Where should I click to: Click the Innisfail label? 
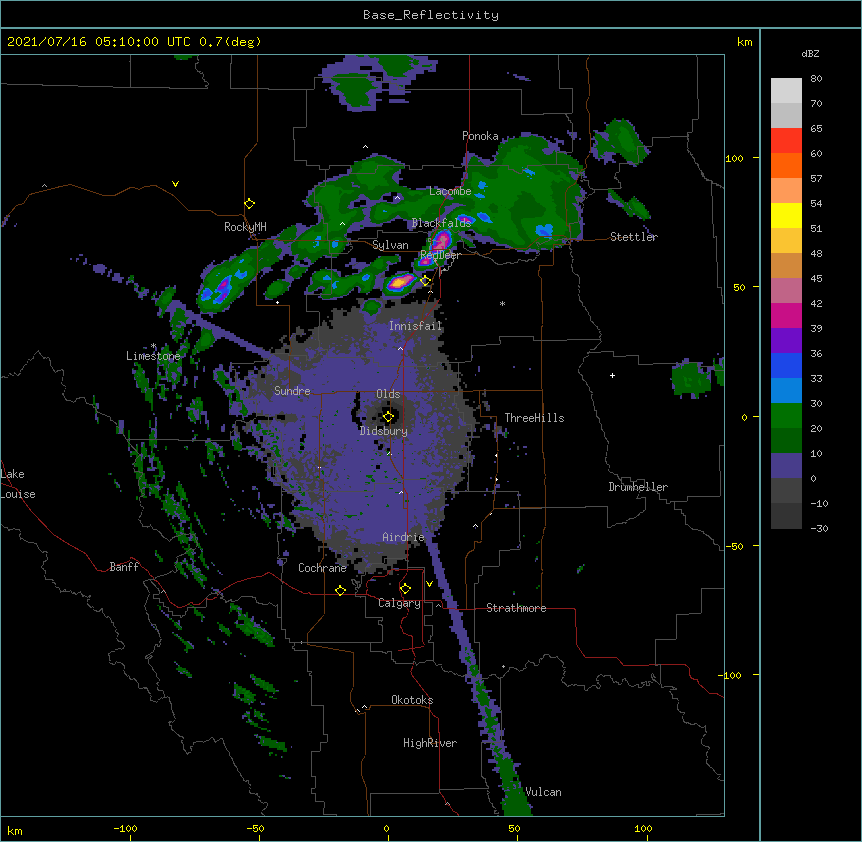point(415,326)
